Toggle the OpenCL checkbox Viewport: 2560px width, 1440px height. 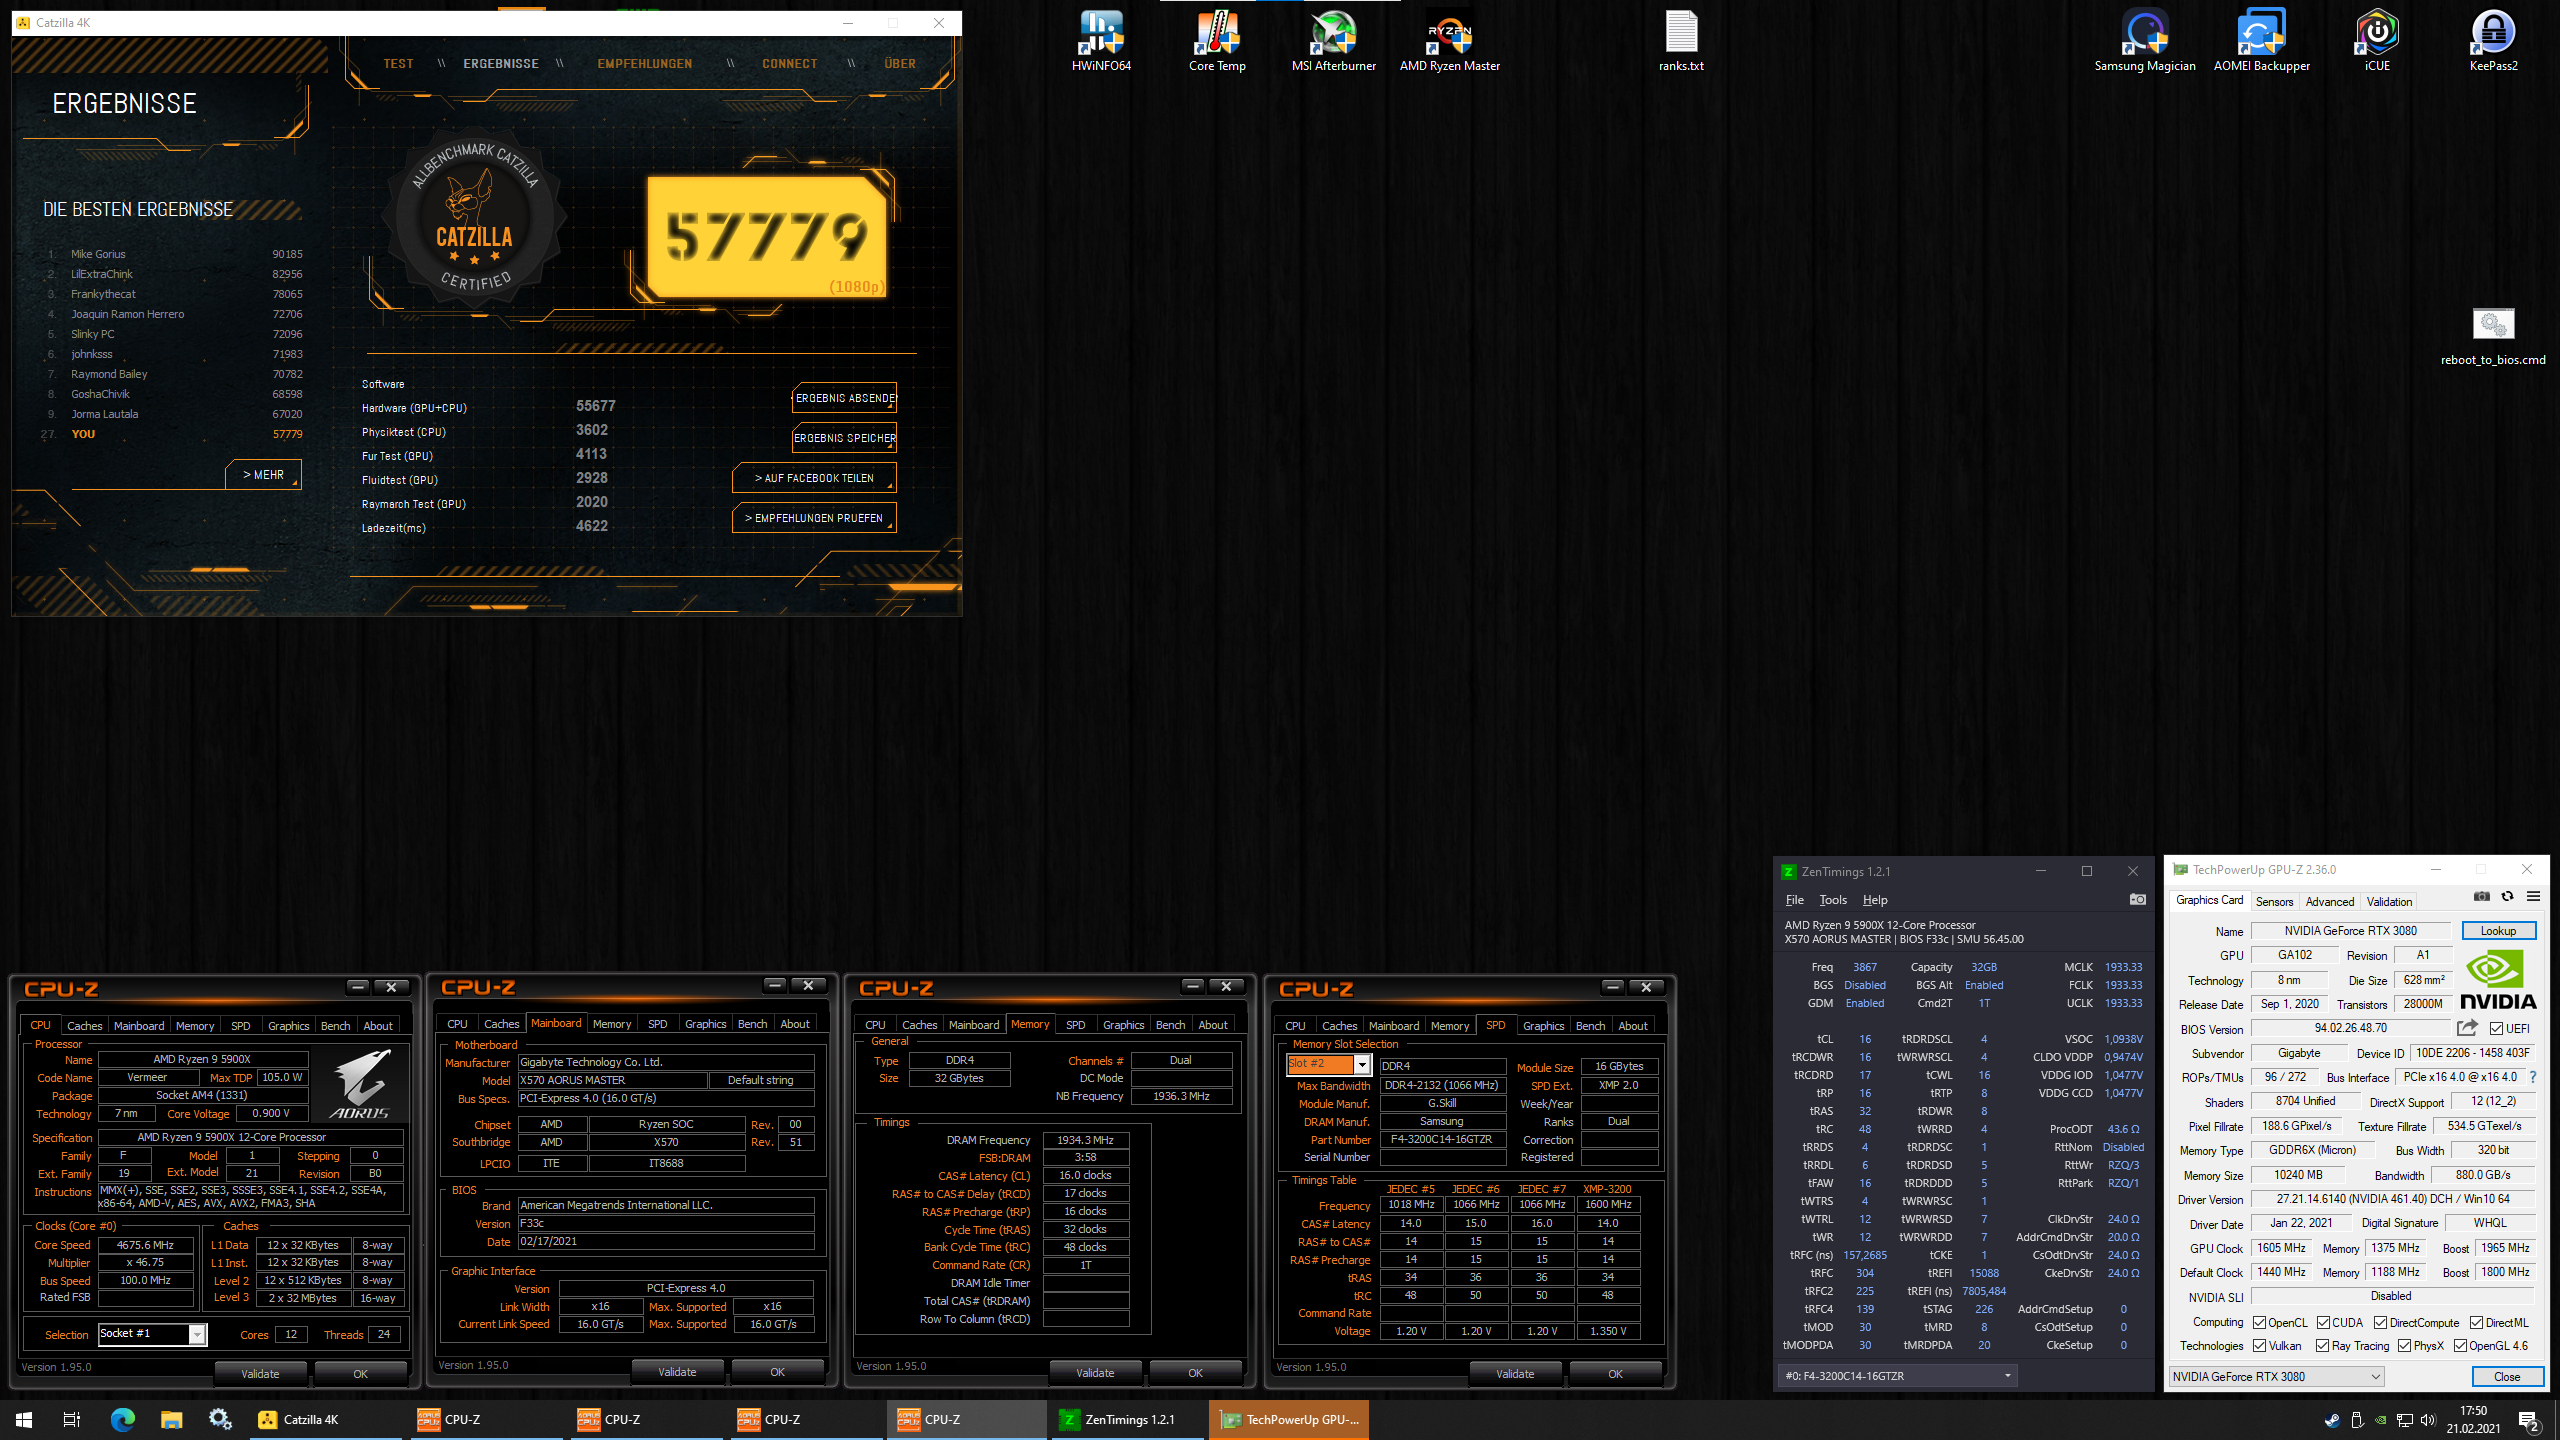click(x=2259, y=1323)
